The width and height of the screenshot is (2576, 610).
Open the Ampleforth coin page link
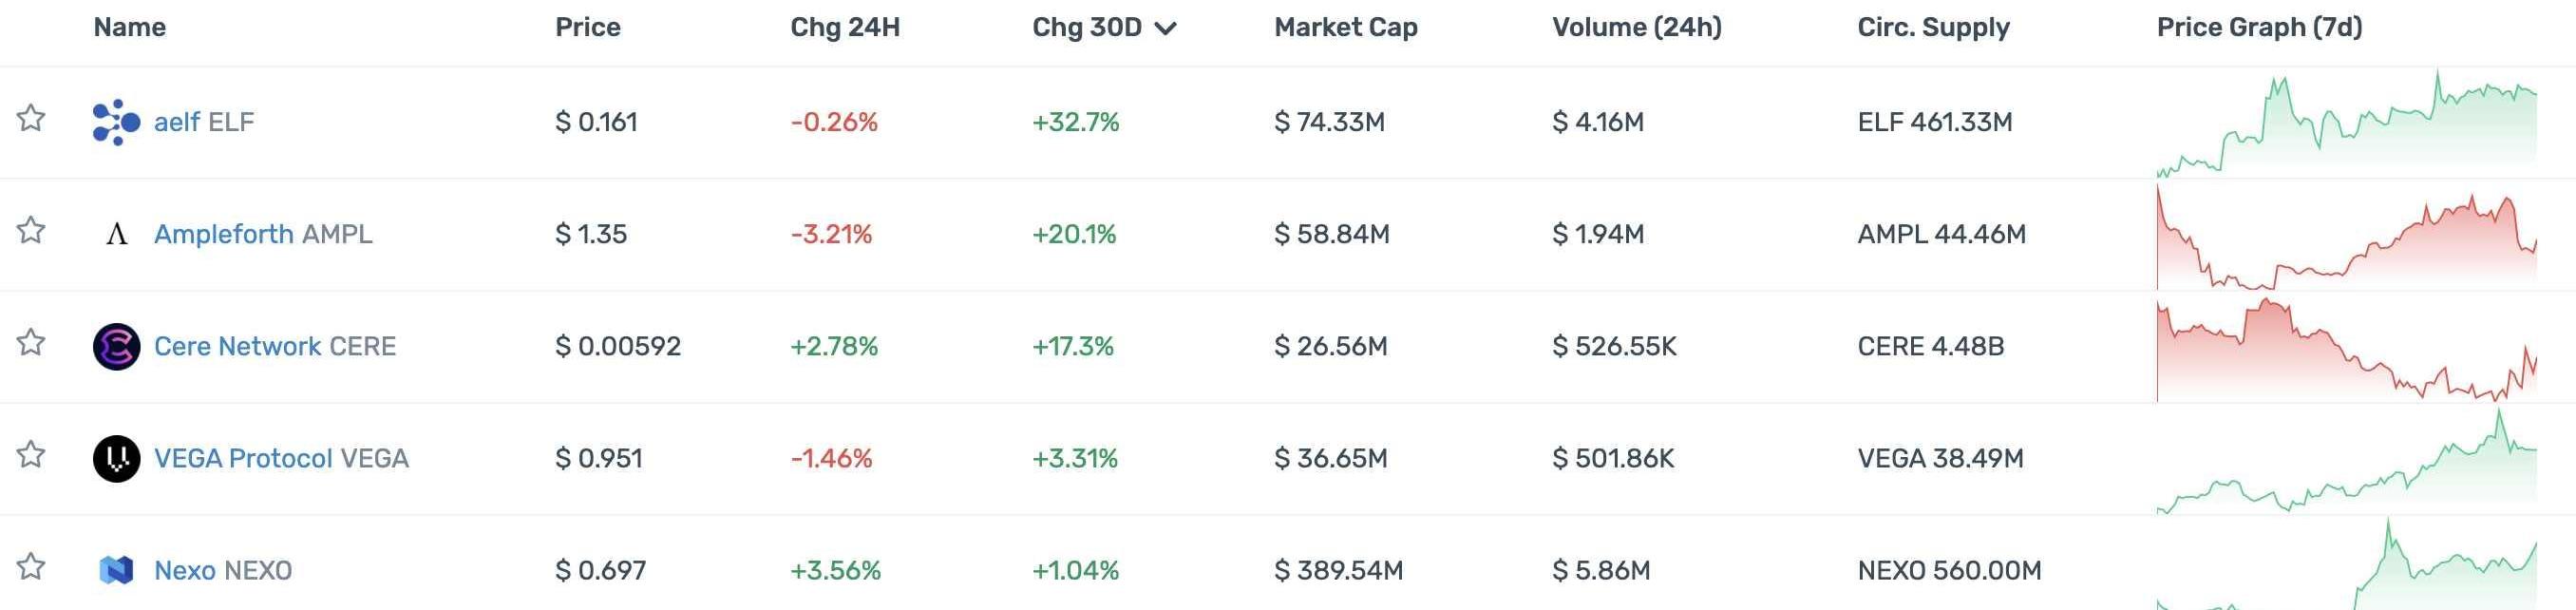click(x=223, y=234)
